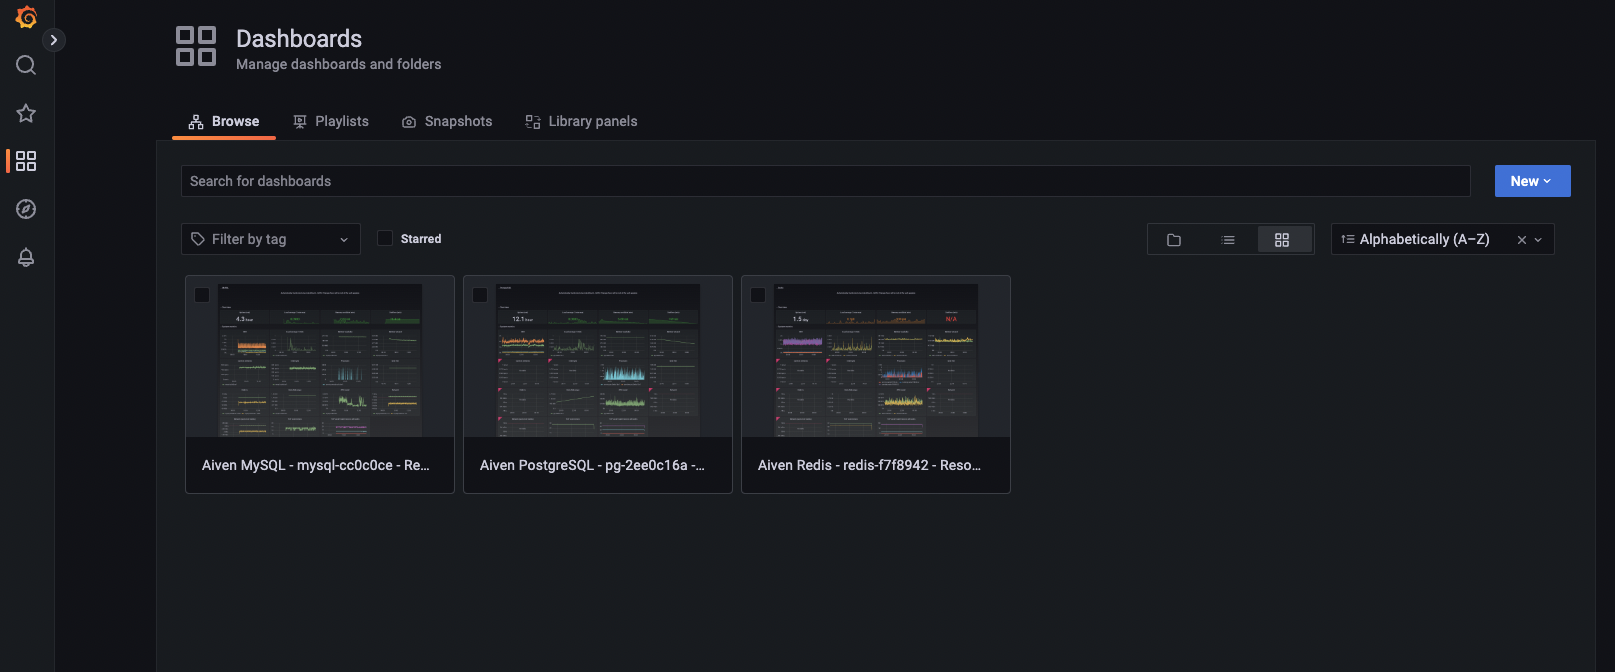Expand the Filter by tag dropdown
Viewport: 1615px width, 672px height.
point(270,239)
